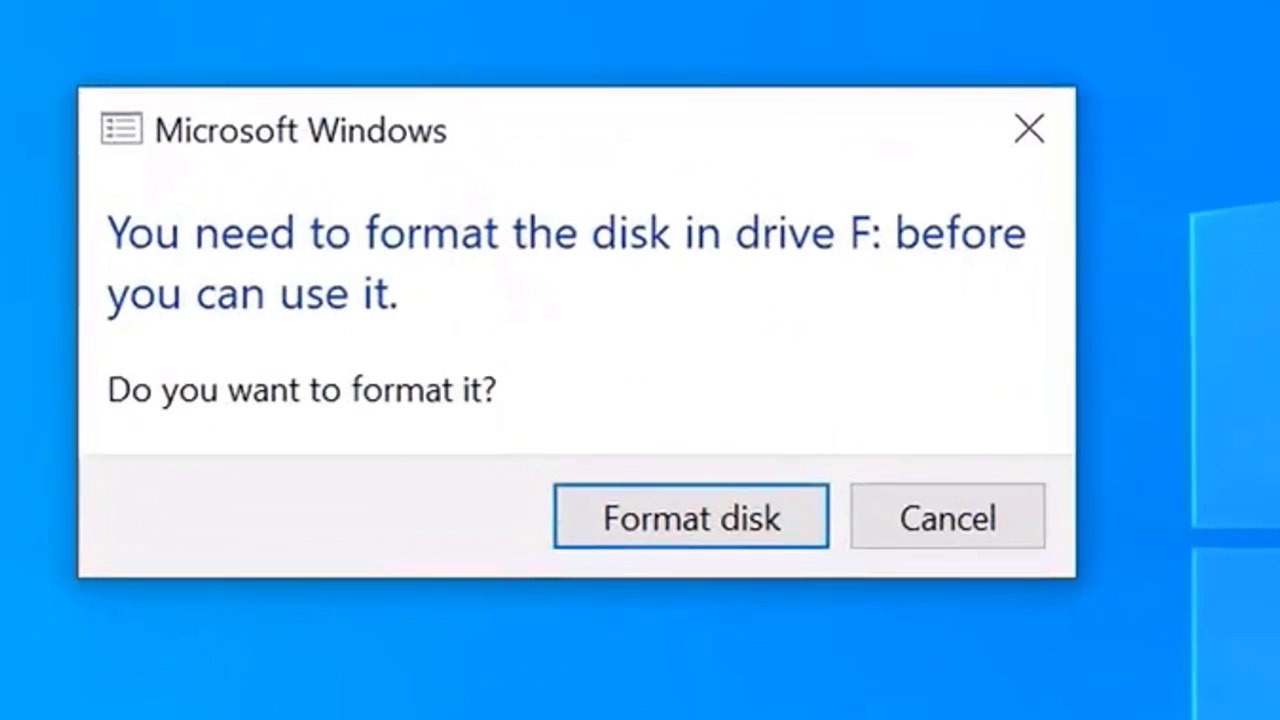The image size is (1280, 720).
Task: Click the dialog's title bar list icon
Action: tap(121, 129)
